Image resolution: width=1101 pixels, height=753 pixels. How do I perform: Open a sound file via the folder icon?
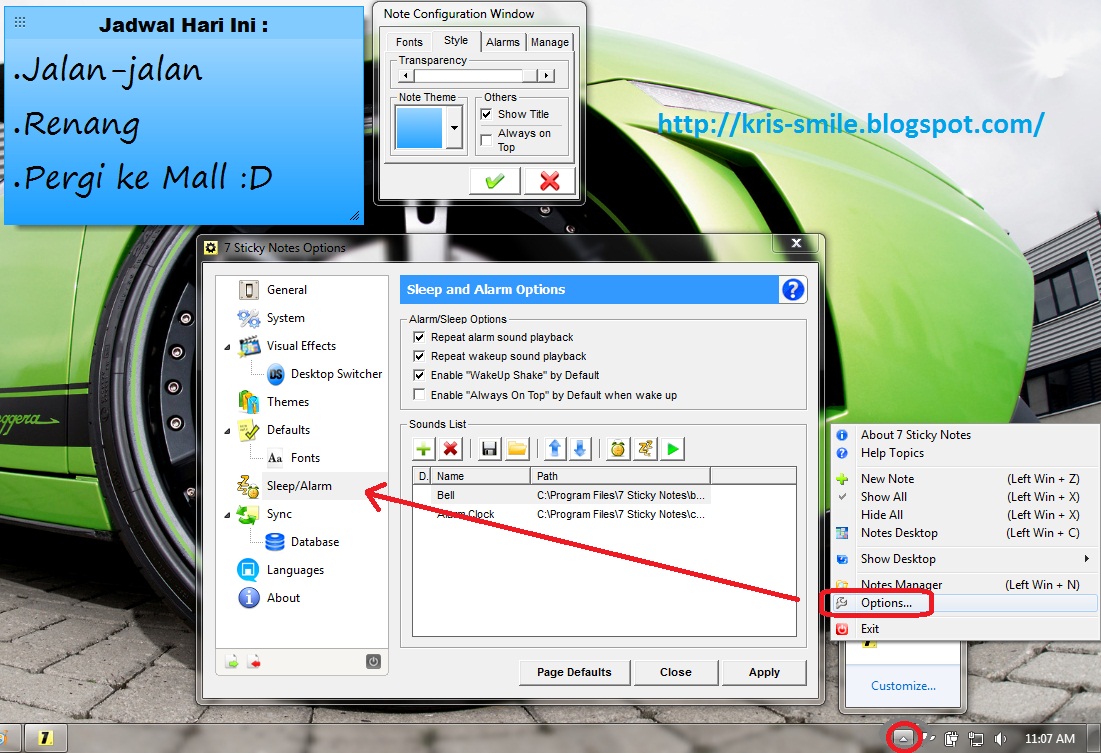tap(517, 448)
